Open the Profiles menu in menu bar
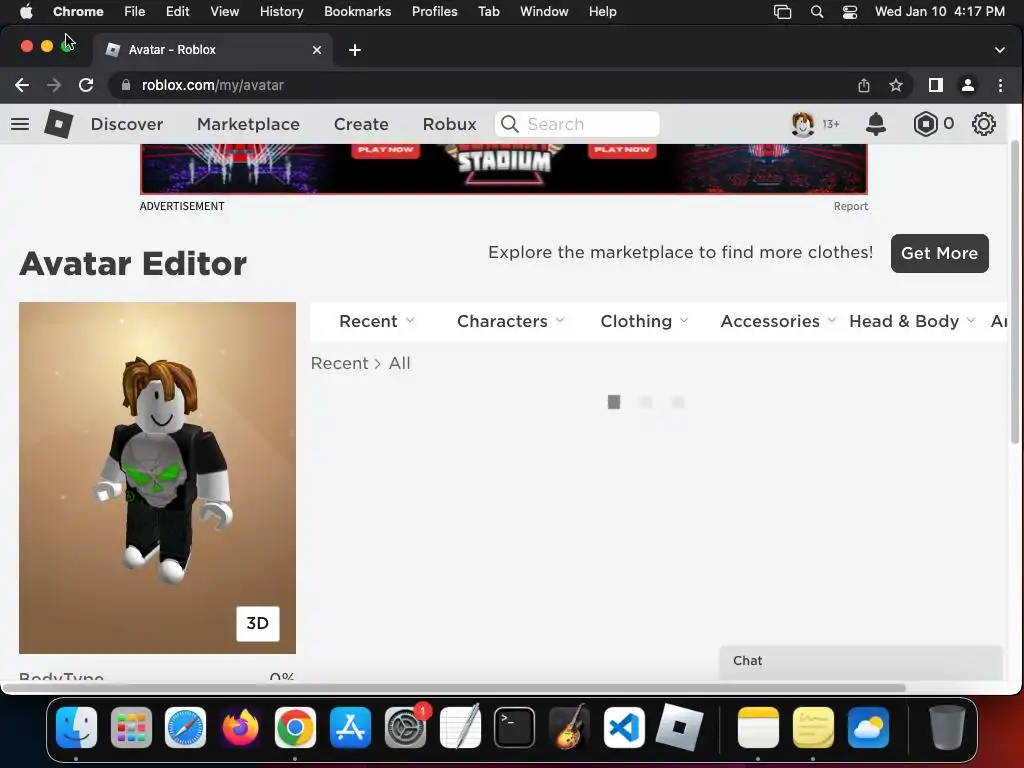 tap(434, 12)
